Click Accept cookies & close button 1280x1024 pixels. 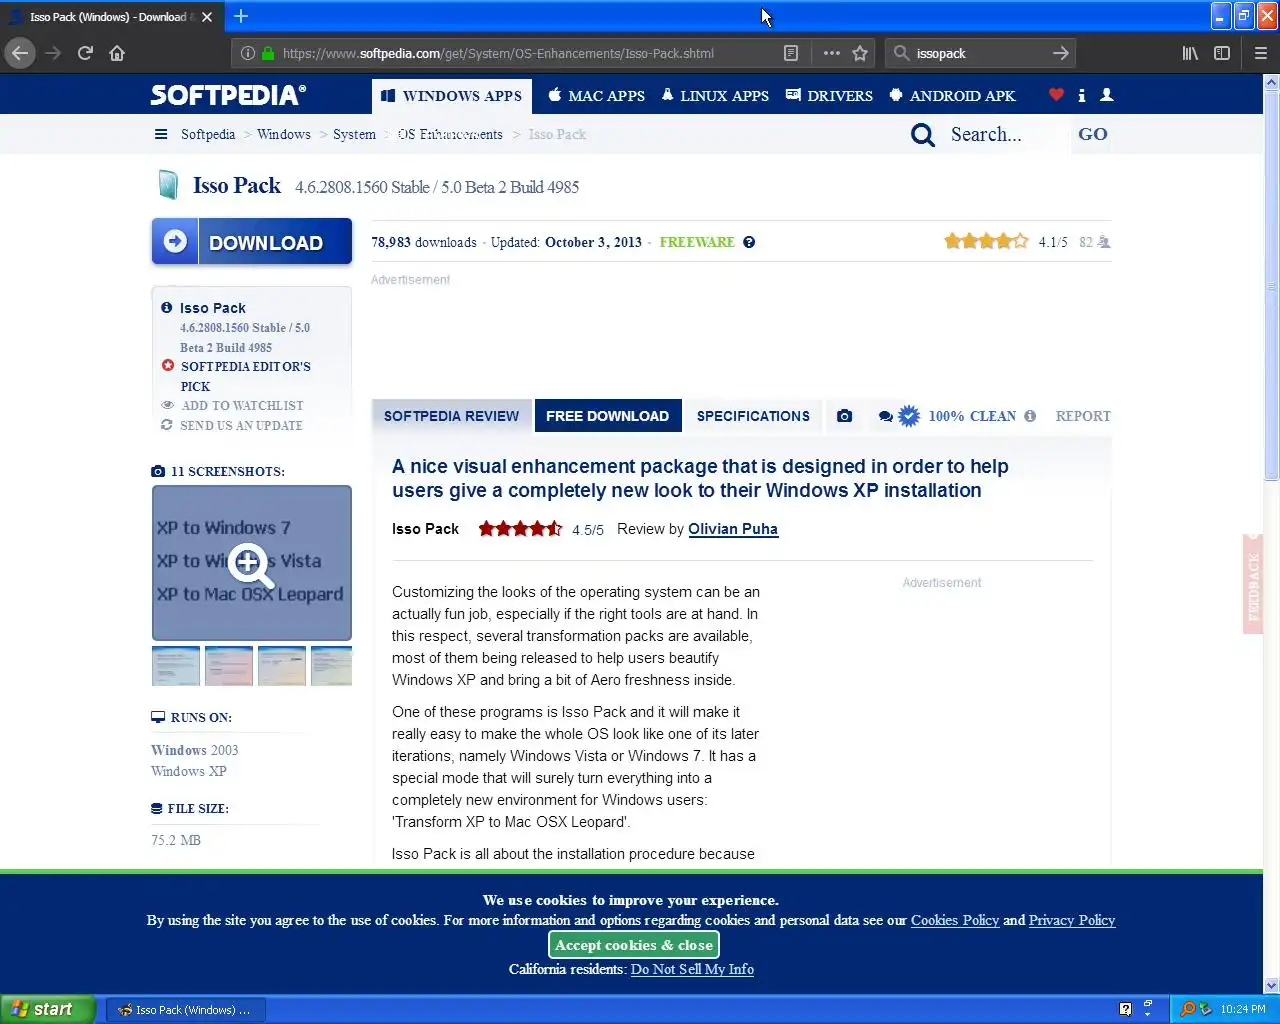click(x=634, y=945)
